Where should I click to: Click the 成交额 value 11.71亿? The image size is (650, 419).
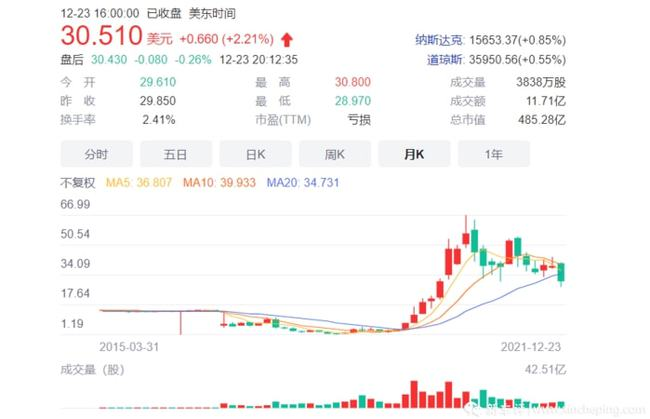pos(546,101)
